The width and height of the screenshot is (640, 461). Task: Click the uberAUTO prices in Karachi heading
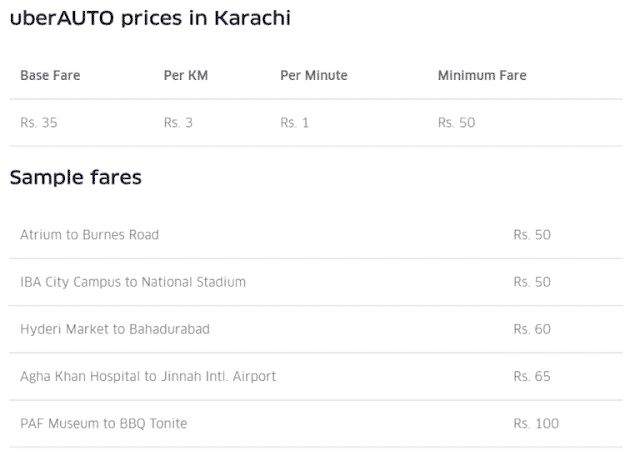pyautogui.click(x=150, y=18)
